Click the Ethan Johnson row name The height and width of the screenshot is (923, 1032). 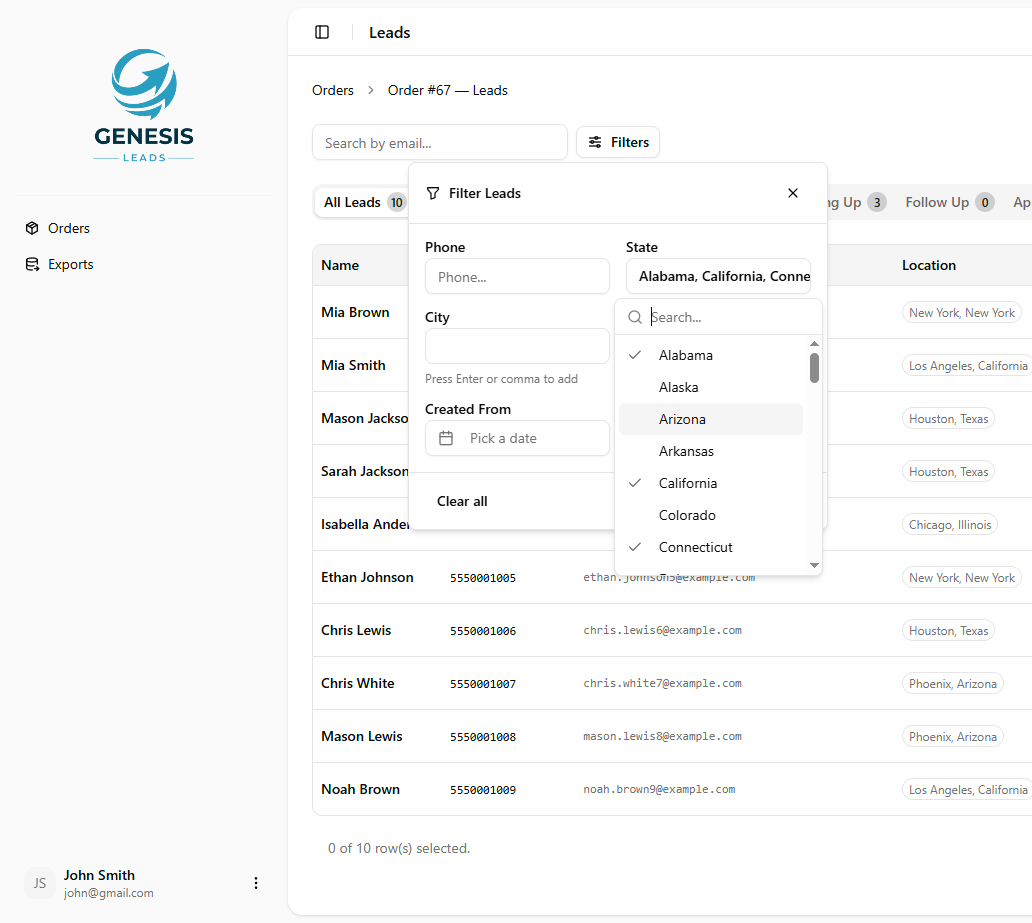[x=367, y=577]
